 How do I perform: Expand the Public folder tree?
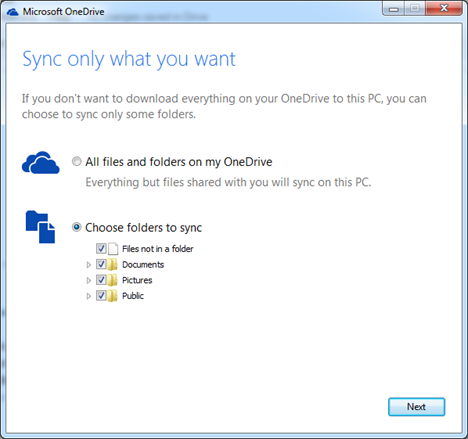tap(89, 296)
